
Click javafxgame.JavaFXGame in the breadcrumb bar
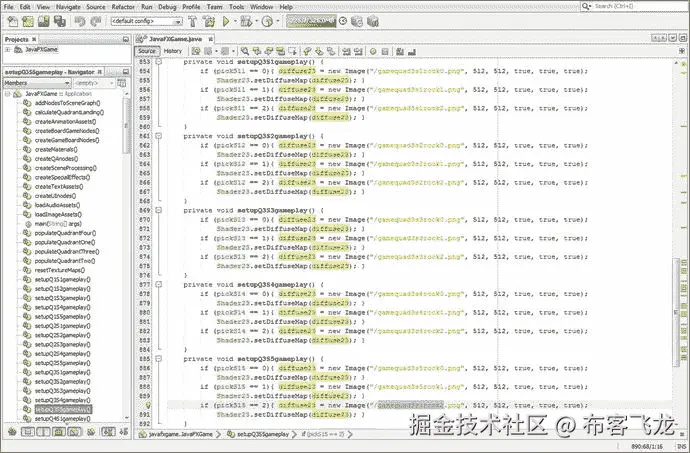pyautogui.click(x=181, y=434)
